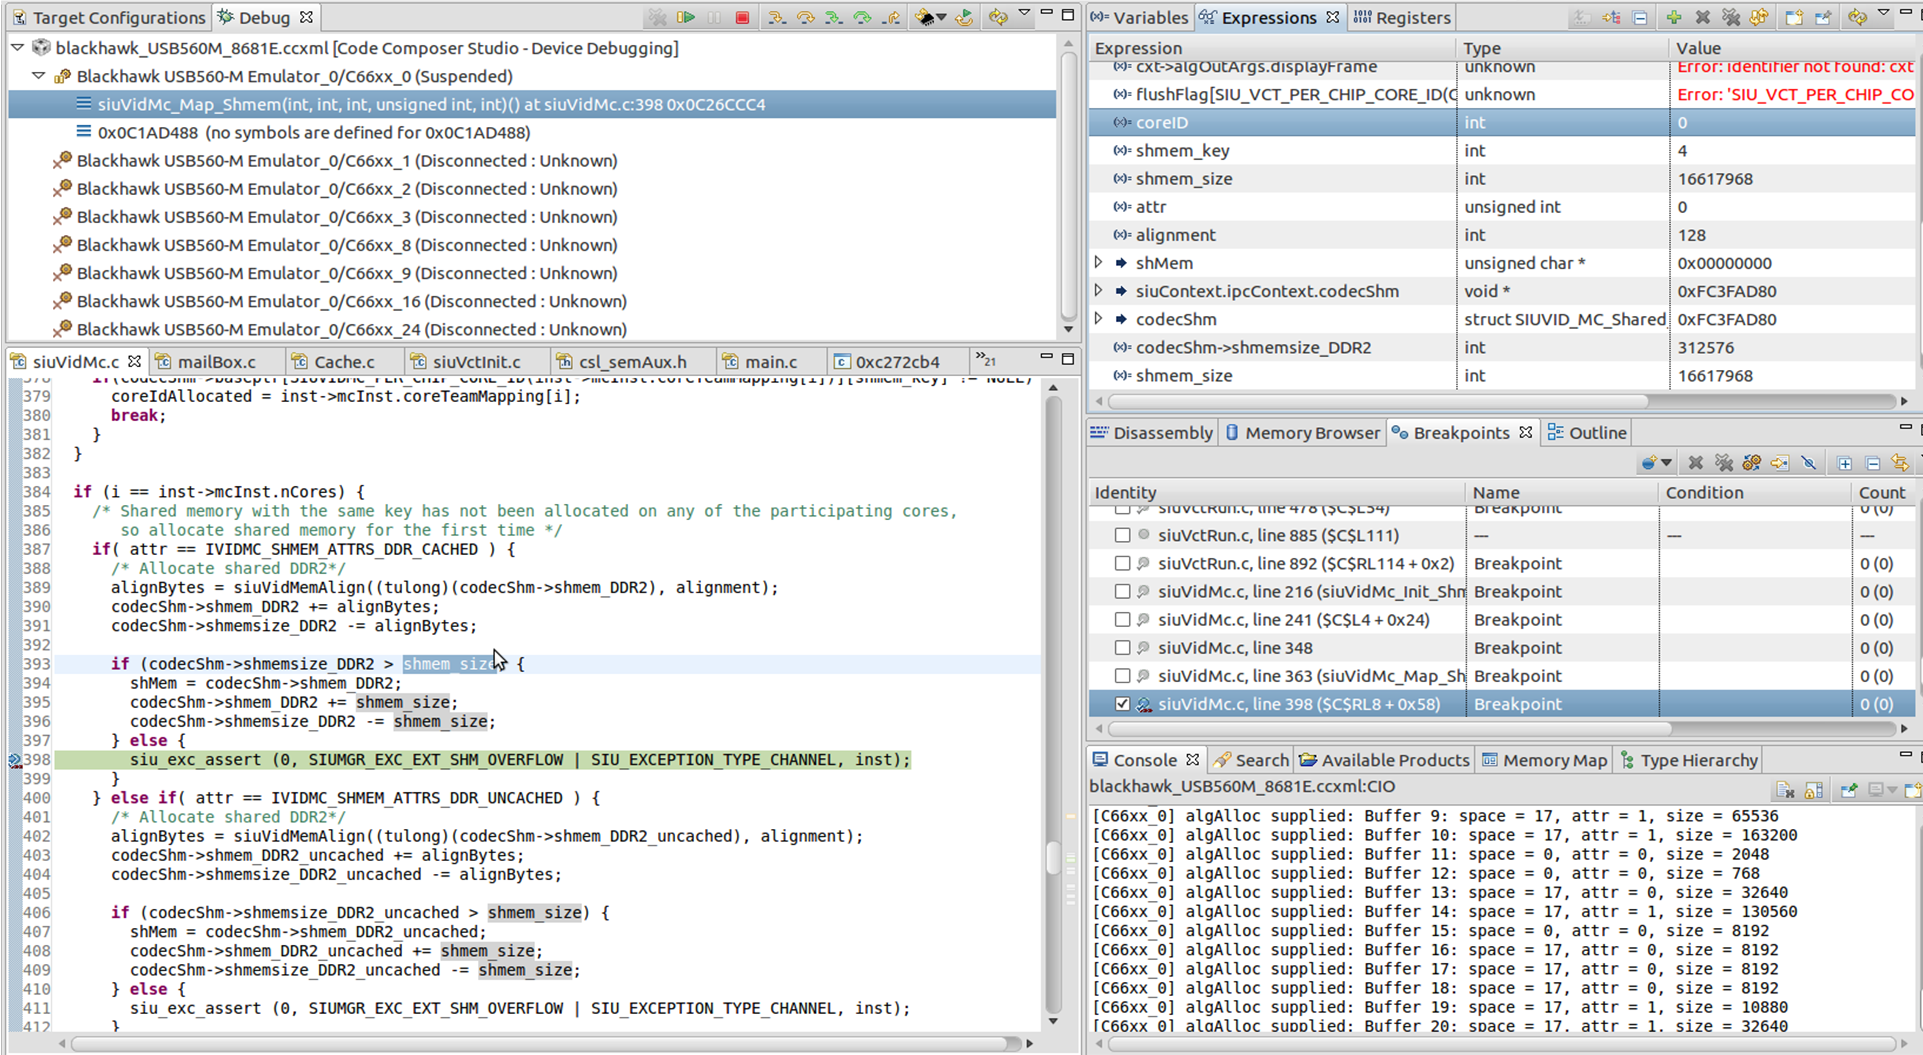Enable breakpoint siuVctRun.c line 892
1923x1055 pixels.
coord(1123,563)
